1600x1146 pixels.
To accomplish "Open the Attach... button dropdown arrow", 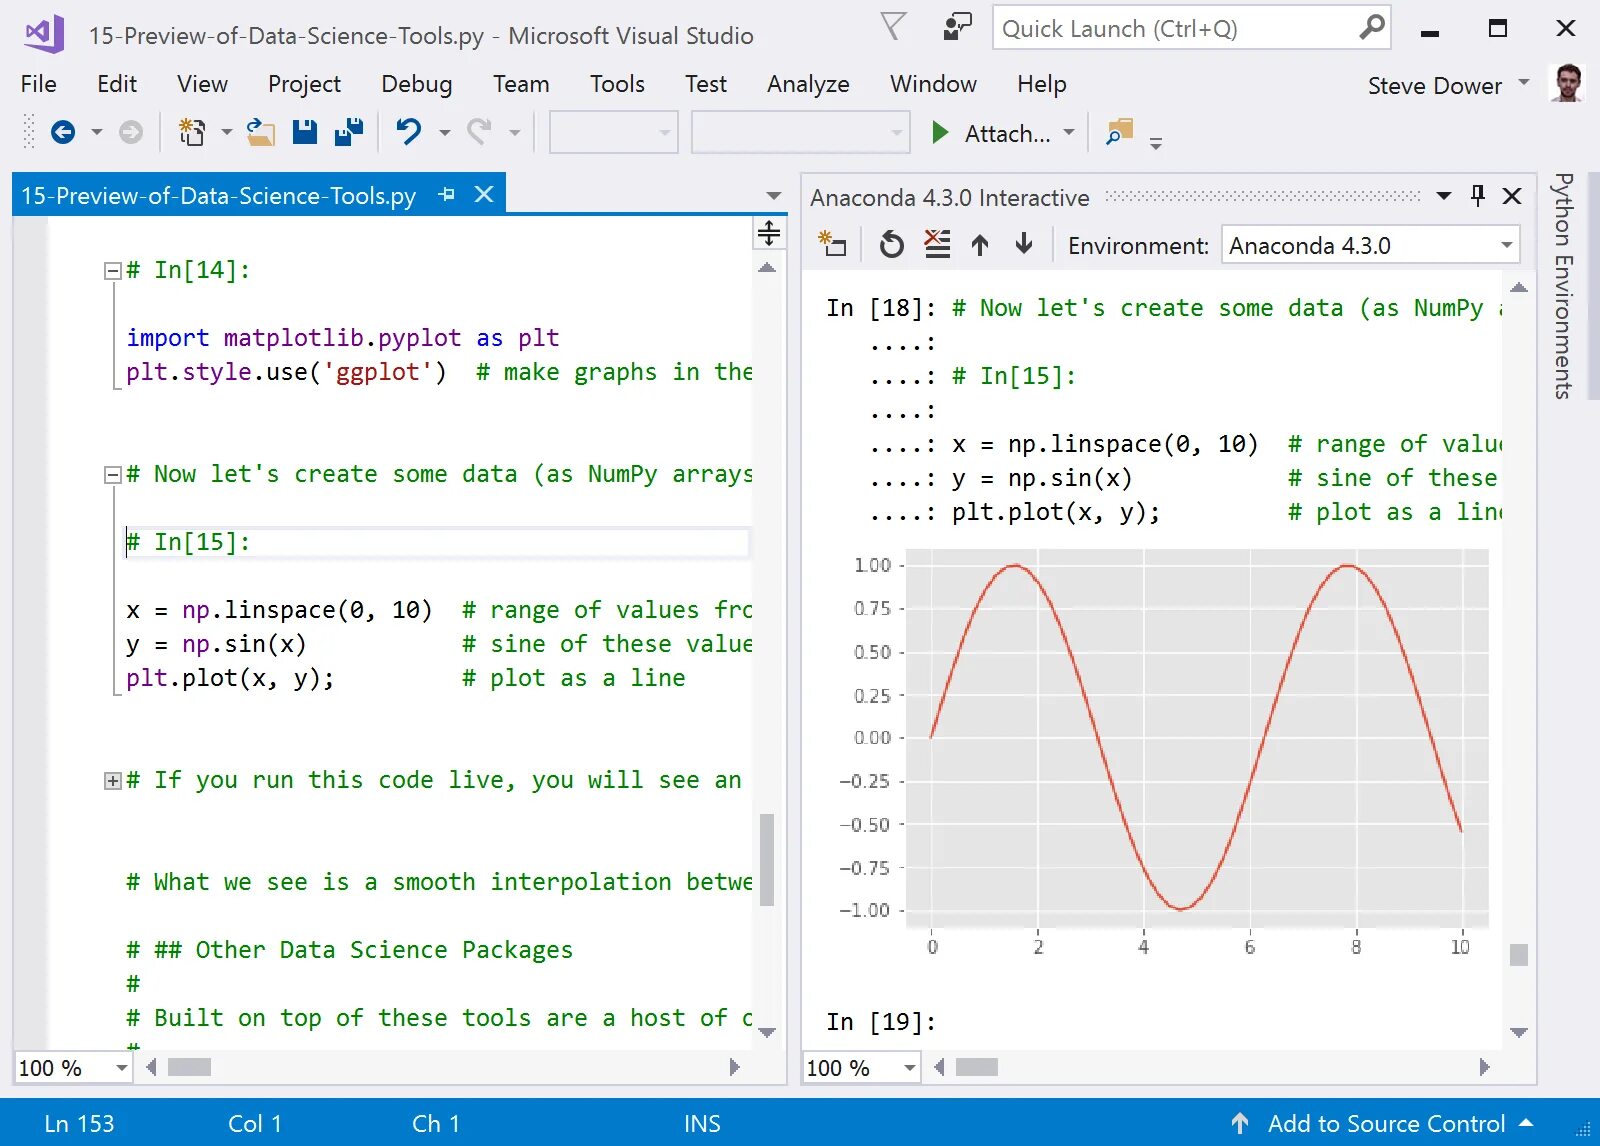I will 1069,132.
